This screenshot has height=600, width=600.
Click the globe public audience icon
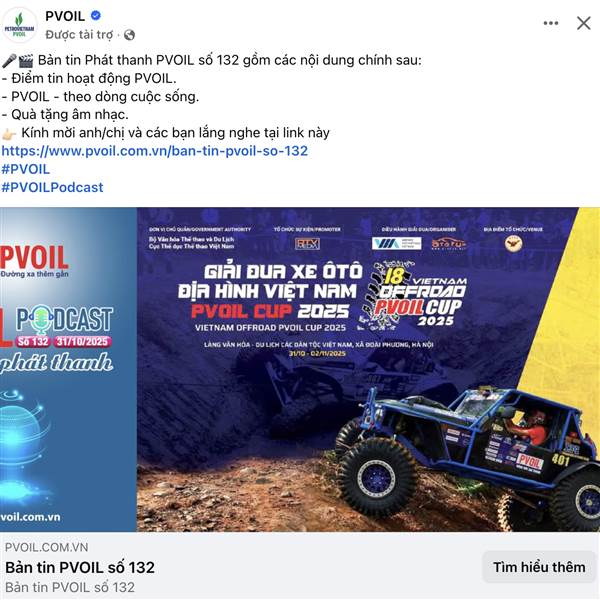pos(129,35)
